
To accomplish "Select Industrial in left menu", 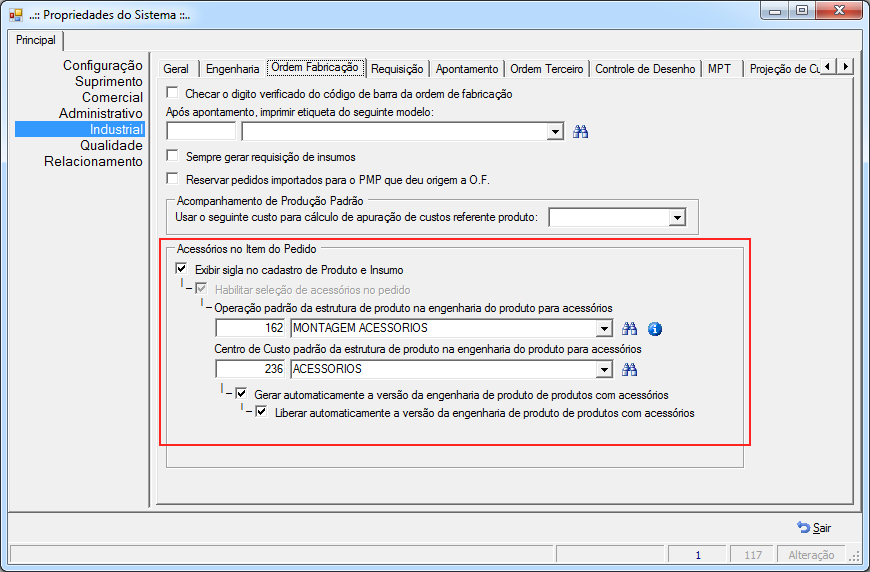I will 80,129.
